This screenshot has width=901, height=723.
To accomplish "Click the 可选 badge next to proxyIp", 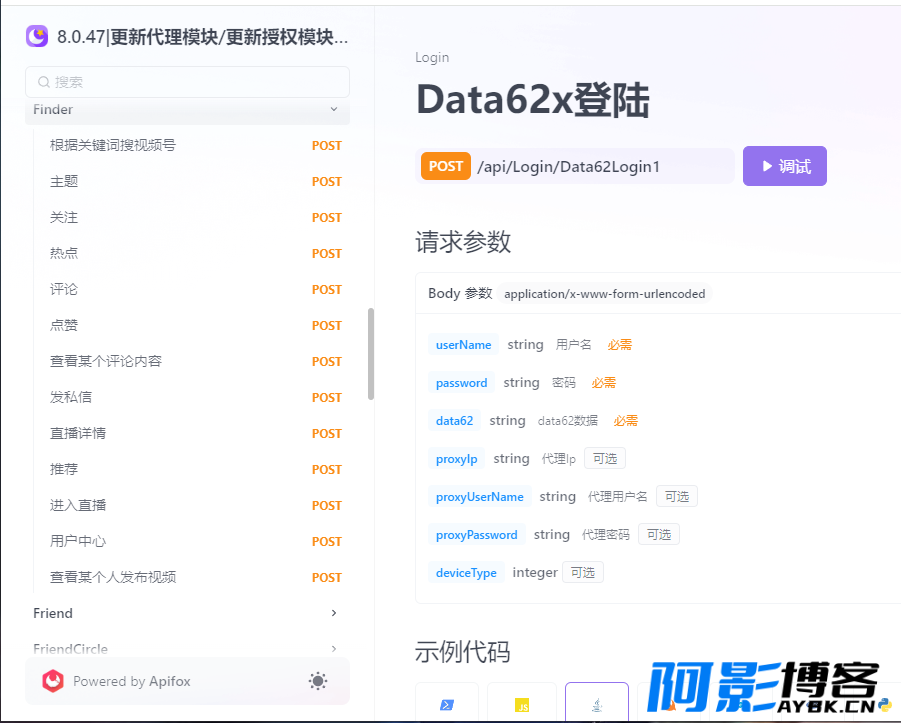I will coord(605,459).
